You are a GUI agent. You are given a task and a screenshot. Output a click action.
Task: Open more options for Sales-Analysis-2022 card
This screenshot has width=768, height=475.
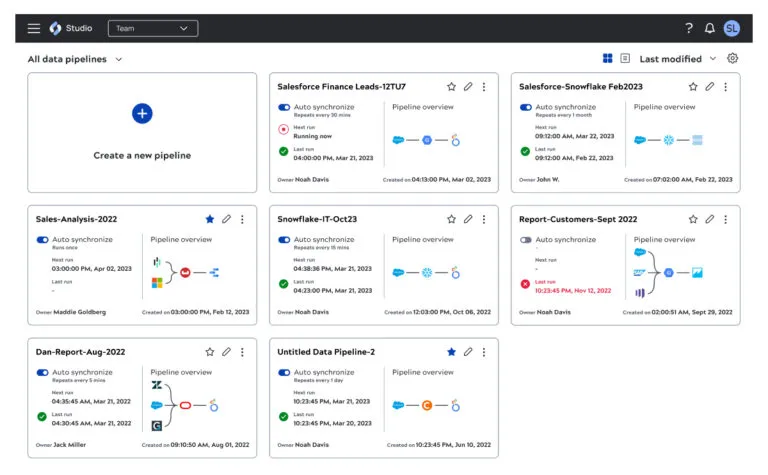(x=242, y=219)
